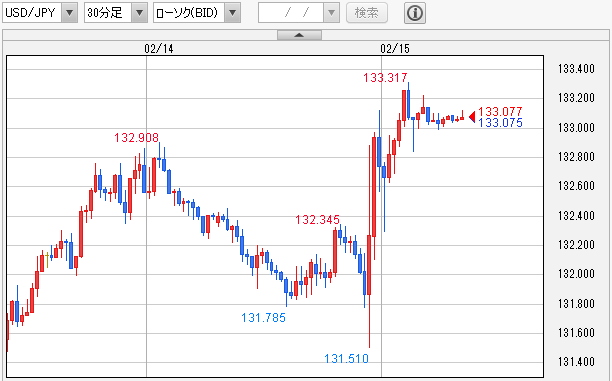Image resolution: width=612 pixels, height=381 pixels.
Task: Open the information icon button
Action: tap(415, 13)
